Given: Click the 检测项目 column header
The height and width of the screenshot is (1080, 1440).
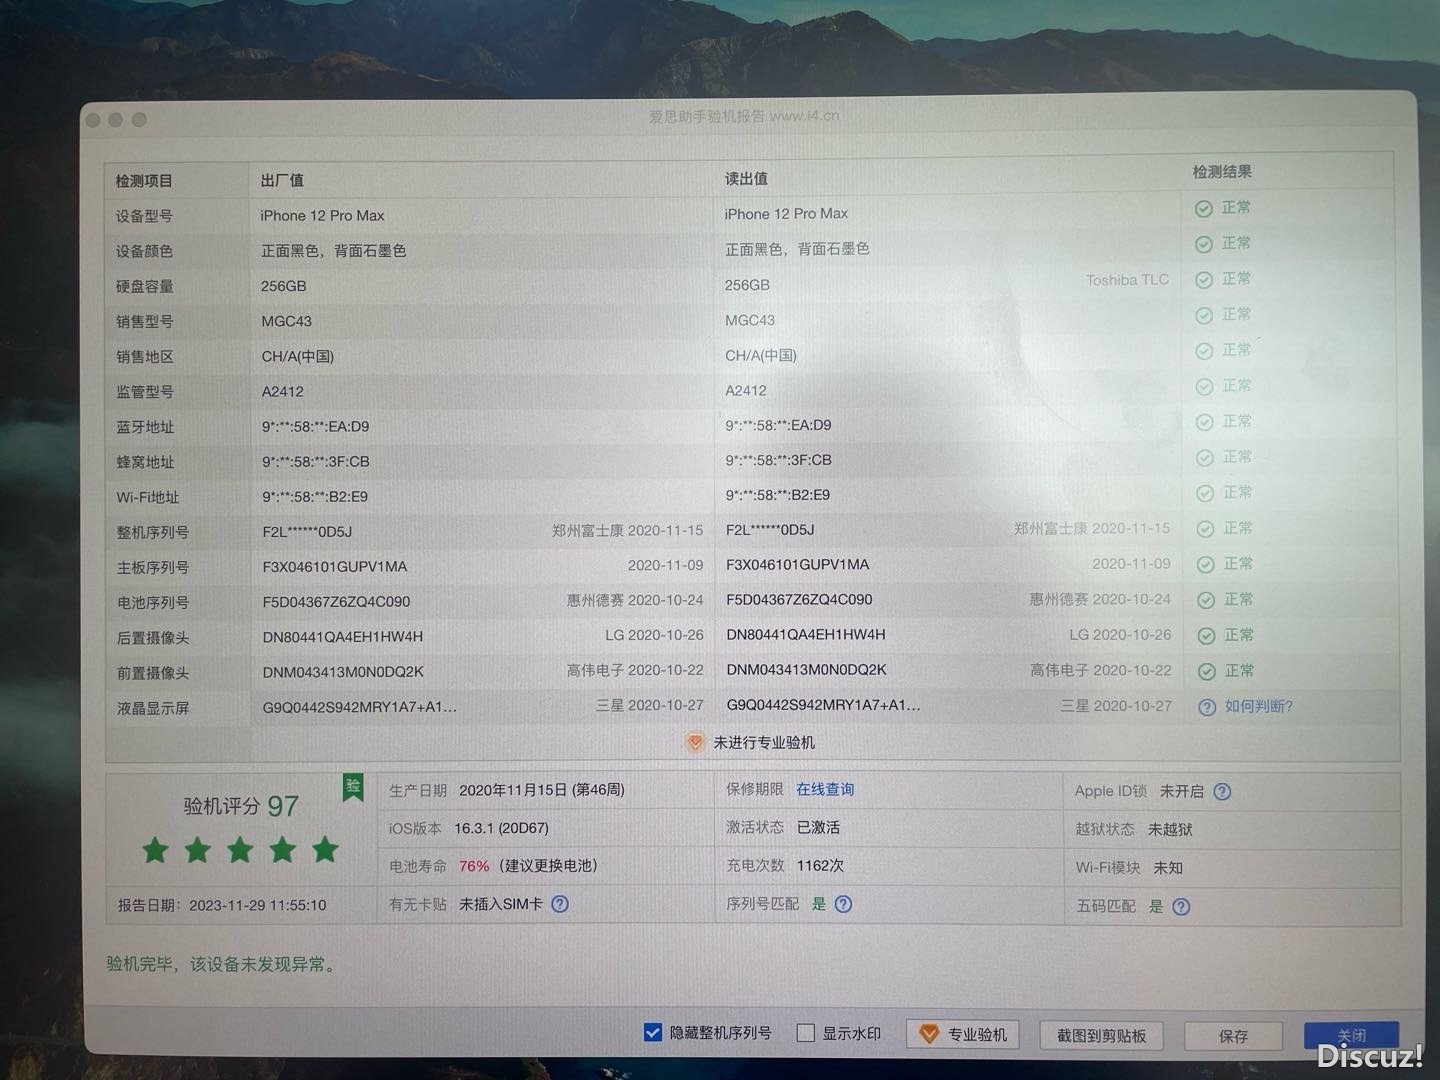Looking at the screenshot, I should coord(144,181).
